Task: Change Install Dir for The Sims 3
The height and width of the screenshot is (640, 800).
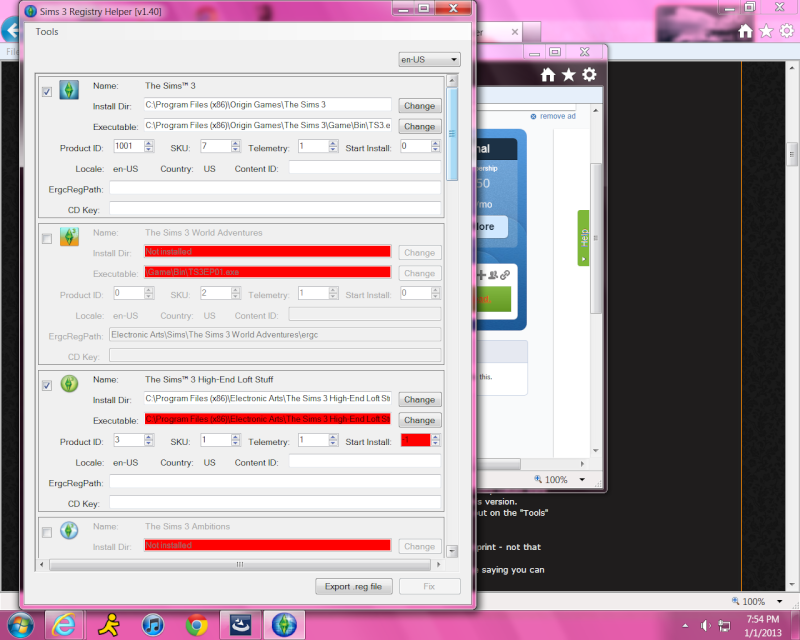Action: 419,106
